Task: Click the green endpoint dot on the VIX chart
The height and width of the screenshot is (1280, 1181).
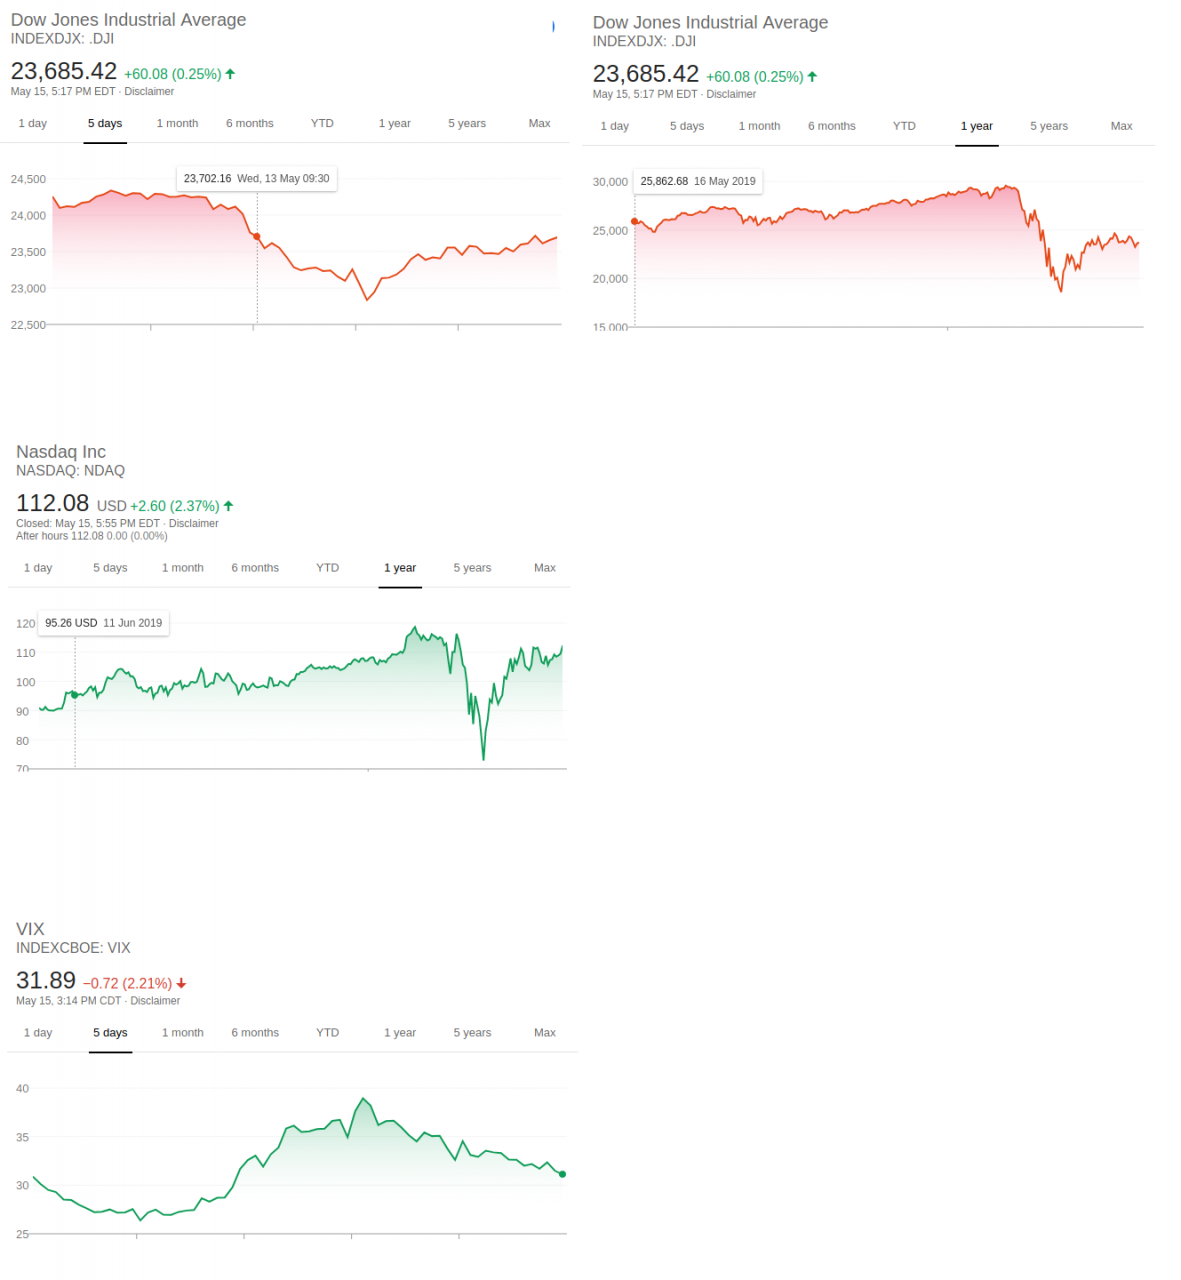Action: (562, 1174)
